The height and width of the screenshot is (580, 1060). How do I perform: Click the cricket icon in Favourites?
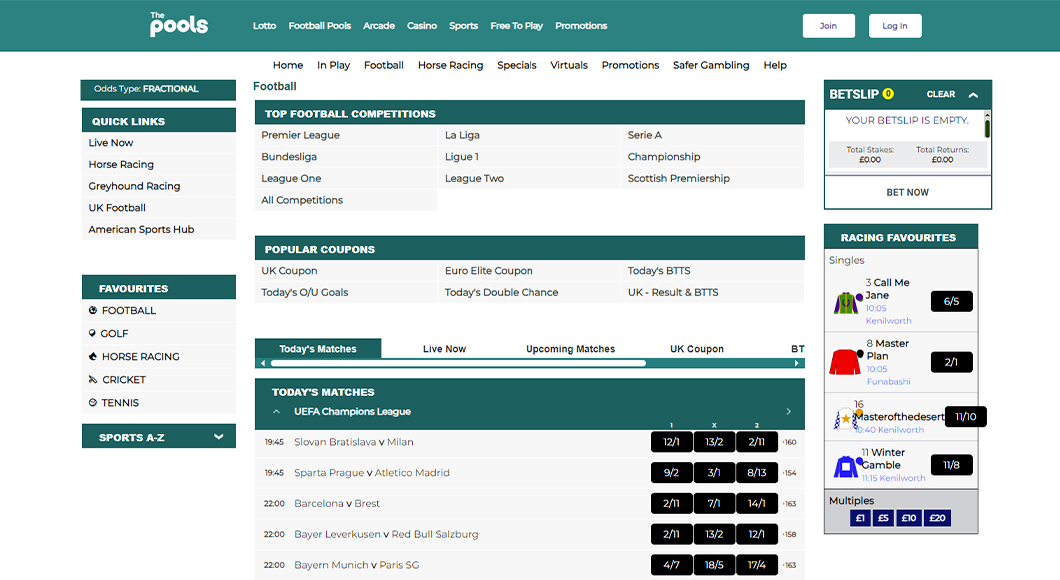(93, 379)
